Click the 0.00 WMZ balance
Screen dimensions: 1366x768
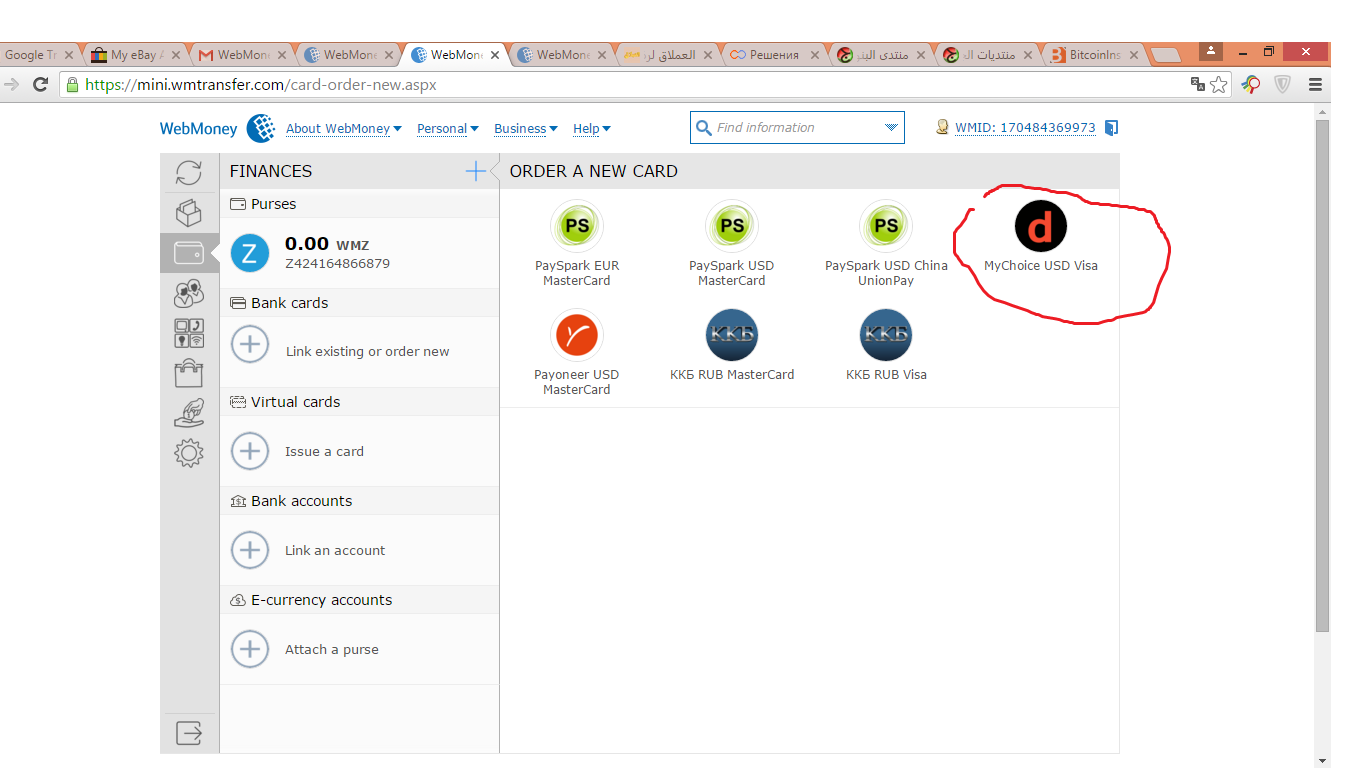pos(326,244)
